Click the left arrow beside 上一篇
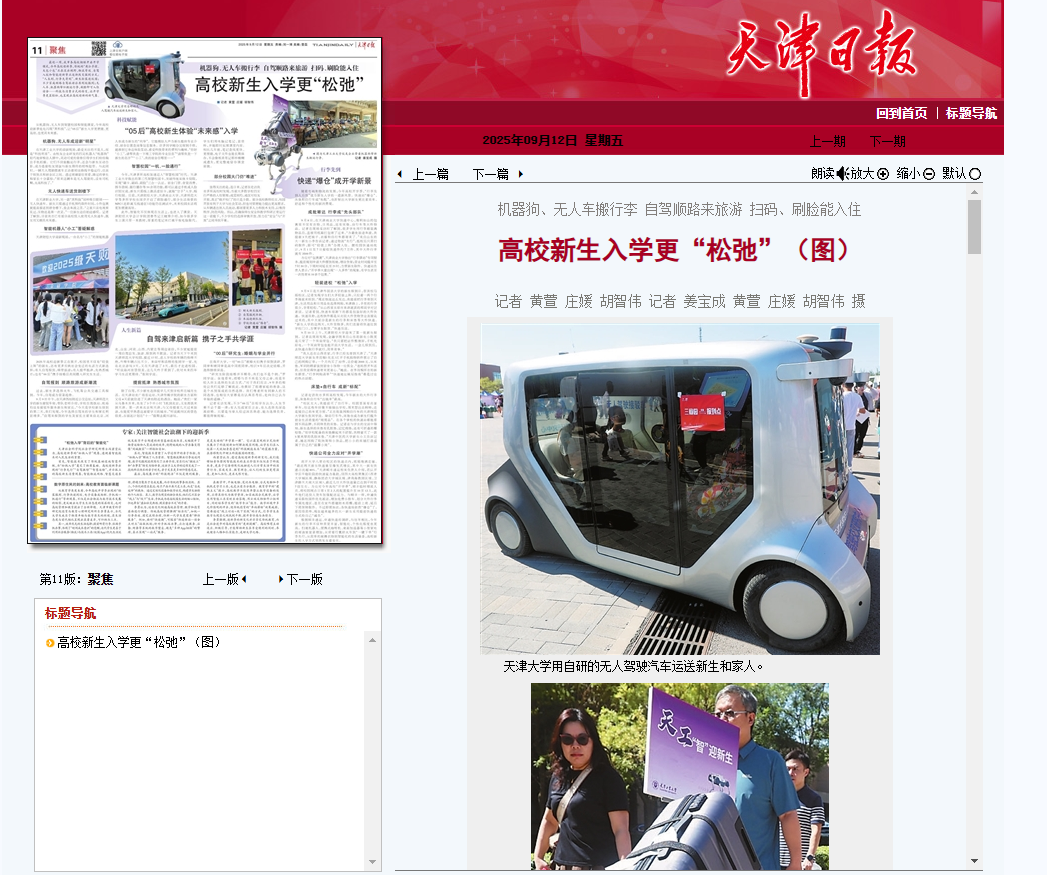The width and height of the screenshot is (1047, 875). (x=400, y=174)
